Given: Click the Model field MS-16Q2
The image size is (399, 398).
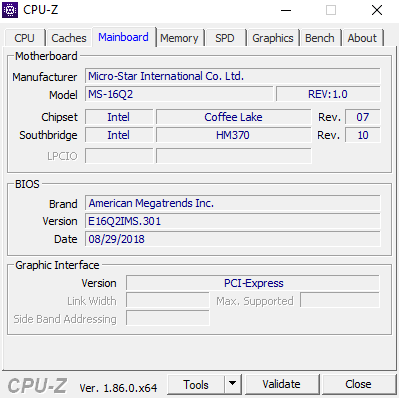Looking at the screenshot, I should coord(179,94).
